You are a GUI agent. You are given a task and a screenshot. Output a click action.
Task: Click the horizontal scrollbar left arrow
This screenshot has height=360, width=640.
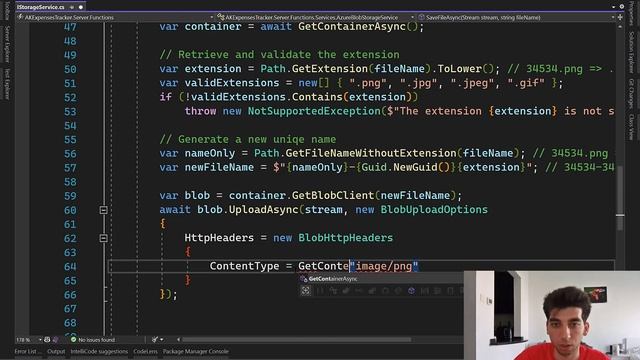tap(178, 340)
